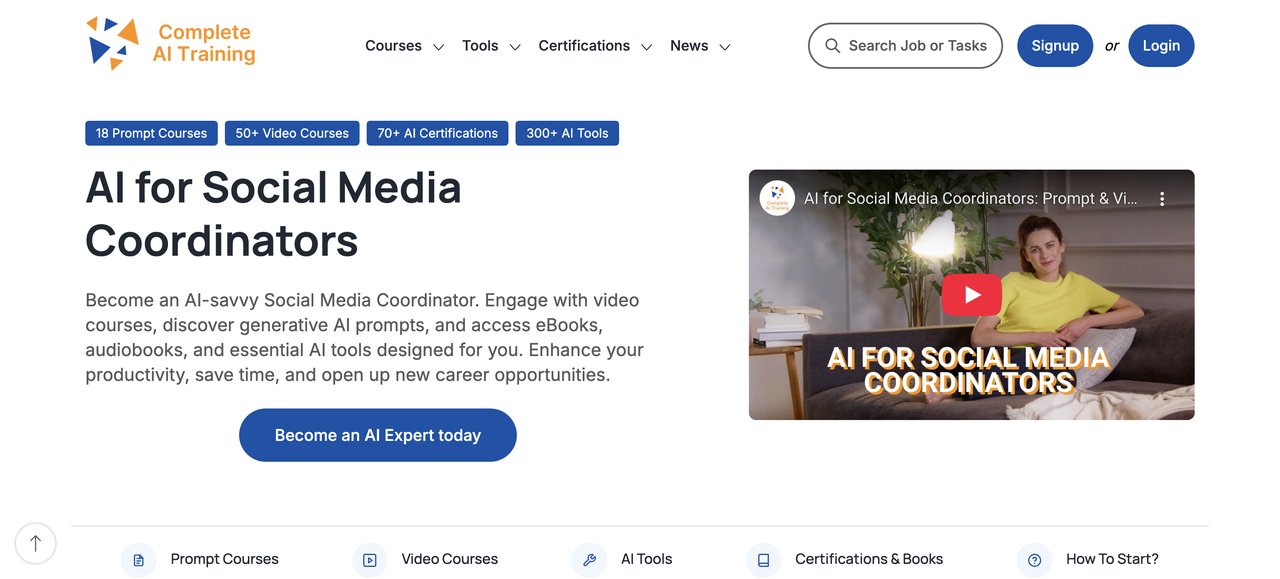This screenshot has width=1280, height=579.
Task: Open the video's three-dot options menu
Action: (x=1162, y=199)
